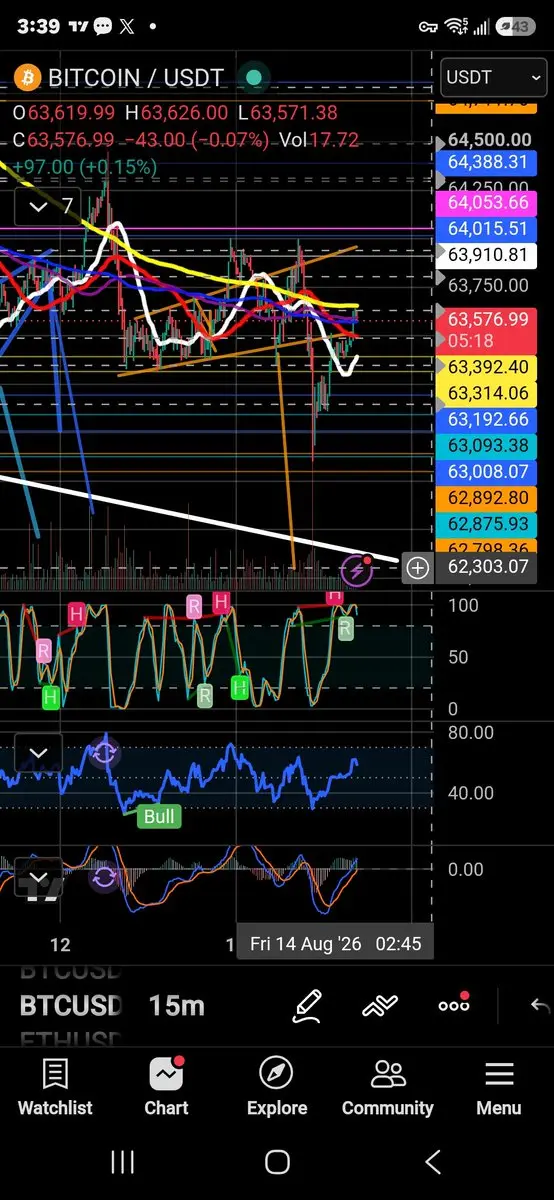Viewport: 554px width, 1200px height.
Task: Open the USDT currency dropdown
Action: 479,77
